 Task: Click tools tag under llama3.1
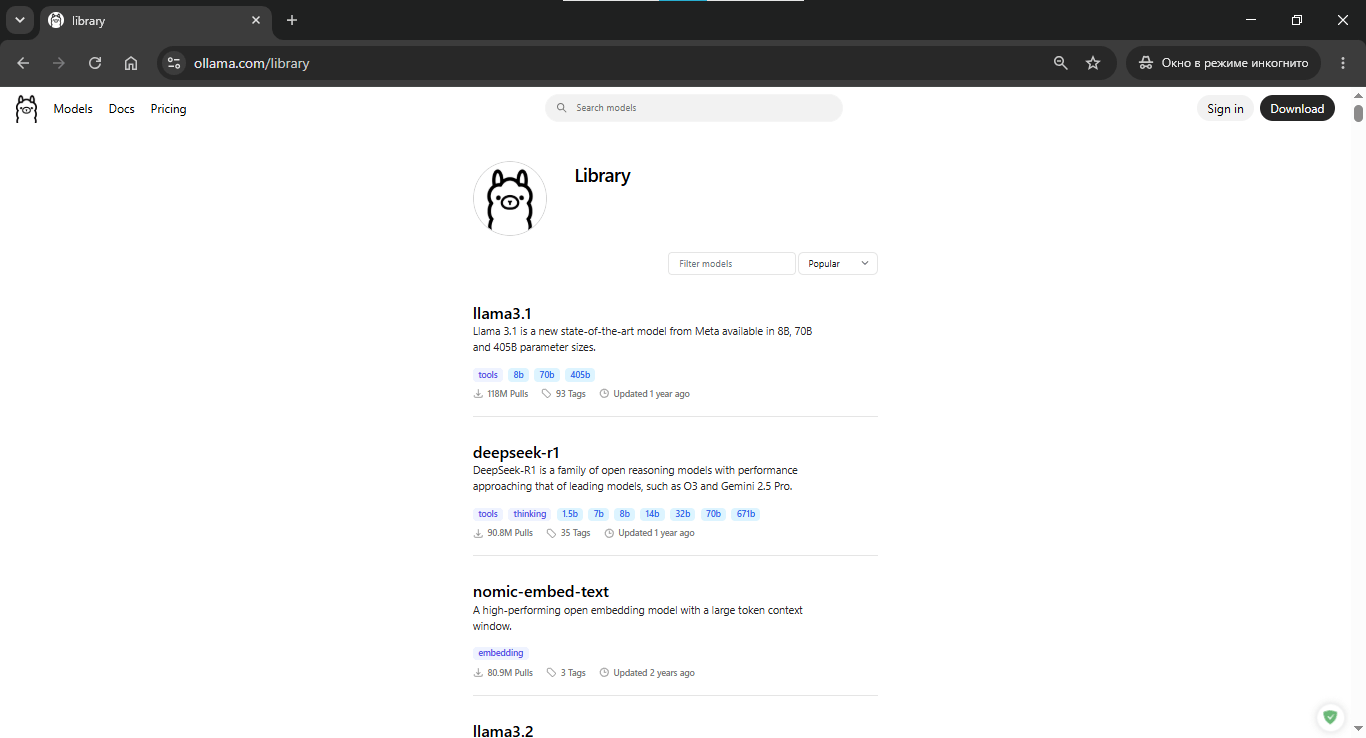(x=488, y=375)
